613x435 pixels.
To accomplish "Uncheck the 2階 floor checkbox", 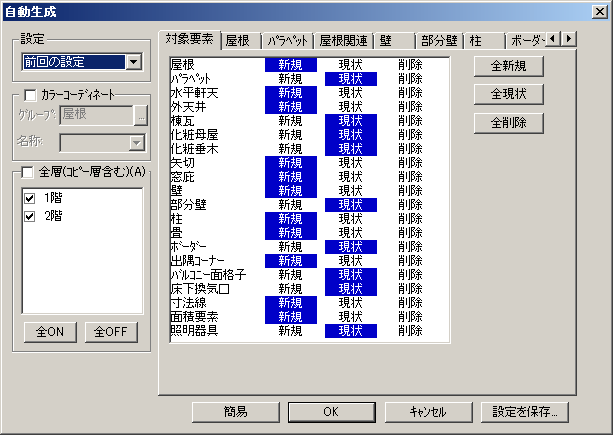I will 29,216.
